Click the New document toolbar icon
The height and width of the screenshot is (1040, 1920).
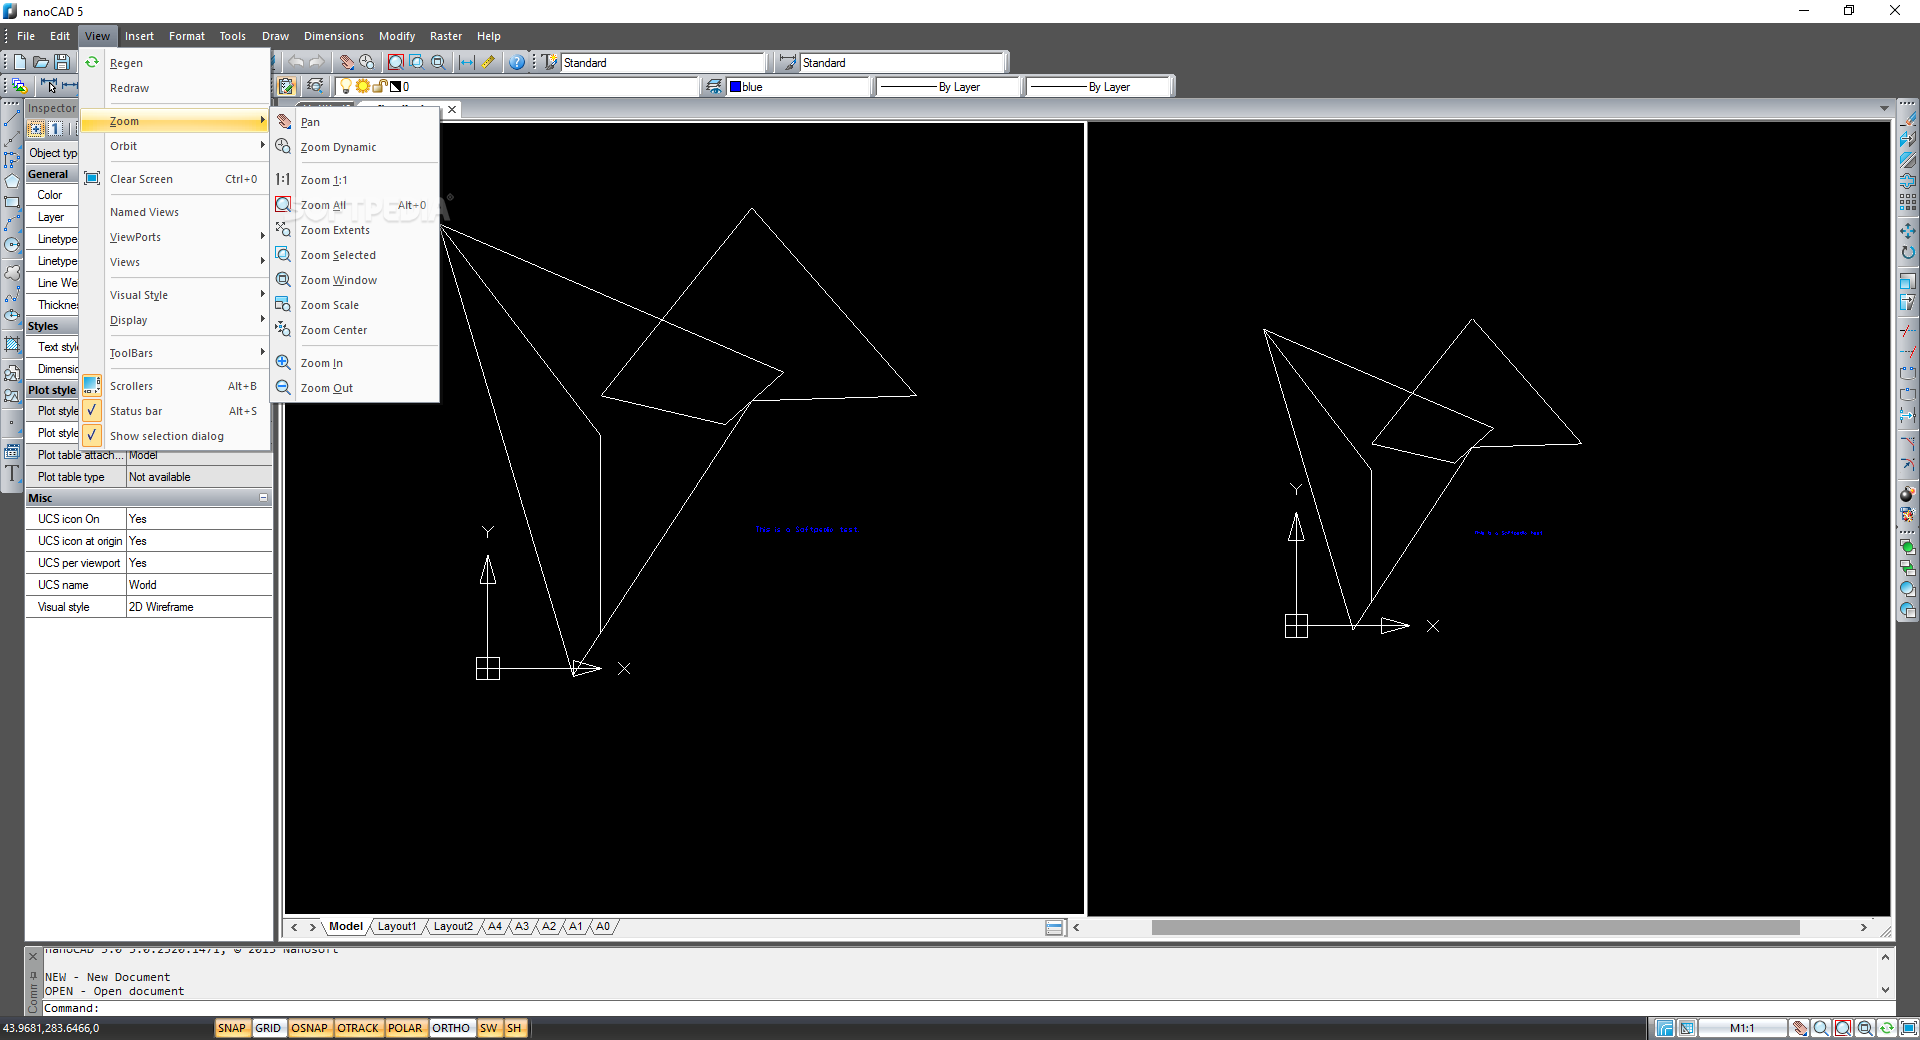19,62
